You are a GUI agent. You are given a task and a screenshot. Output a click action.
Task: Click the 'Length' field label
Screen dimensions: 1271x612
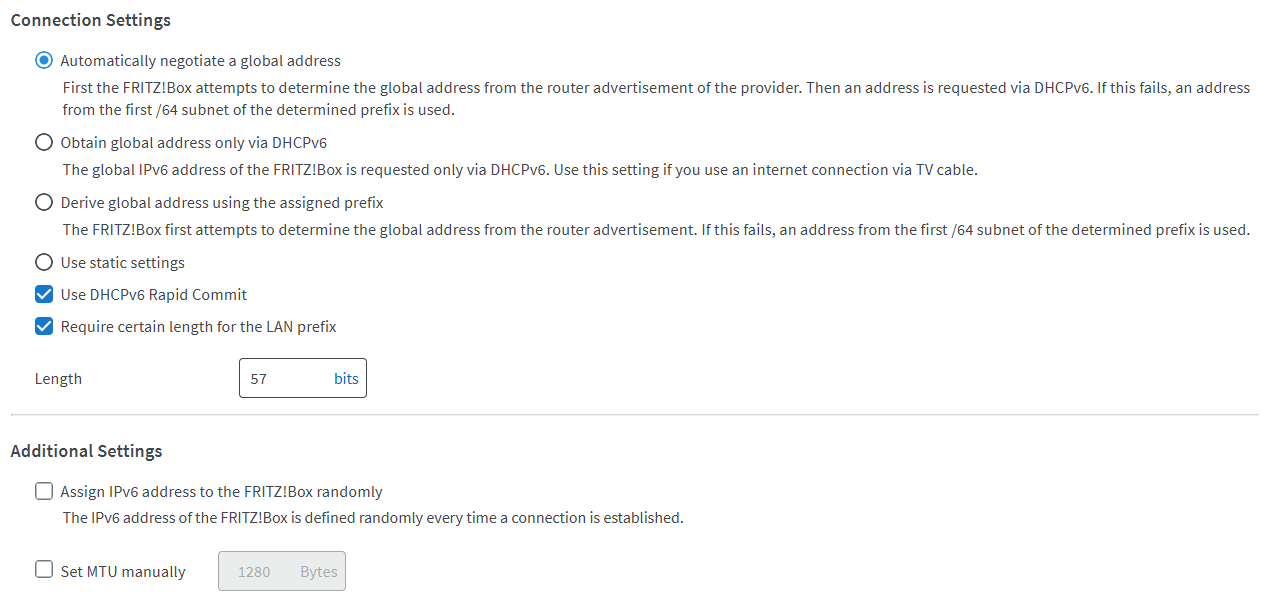58,379
